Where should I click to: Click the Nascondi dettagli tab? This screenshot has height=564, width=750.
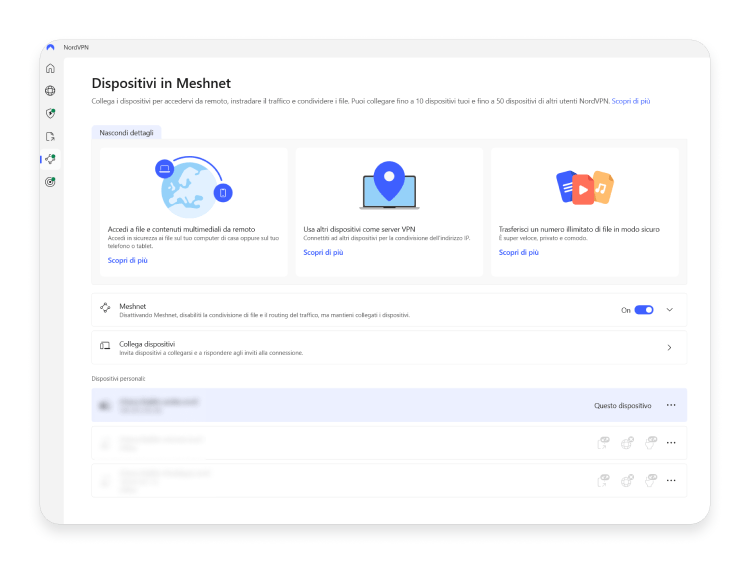click(x=126, y=132)
